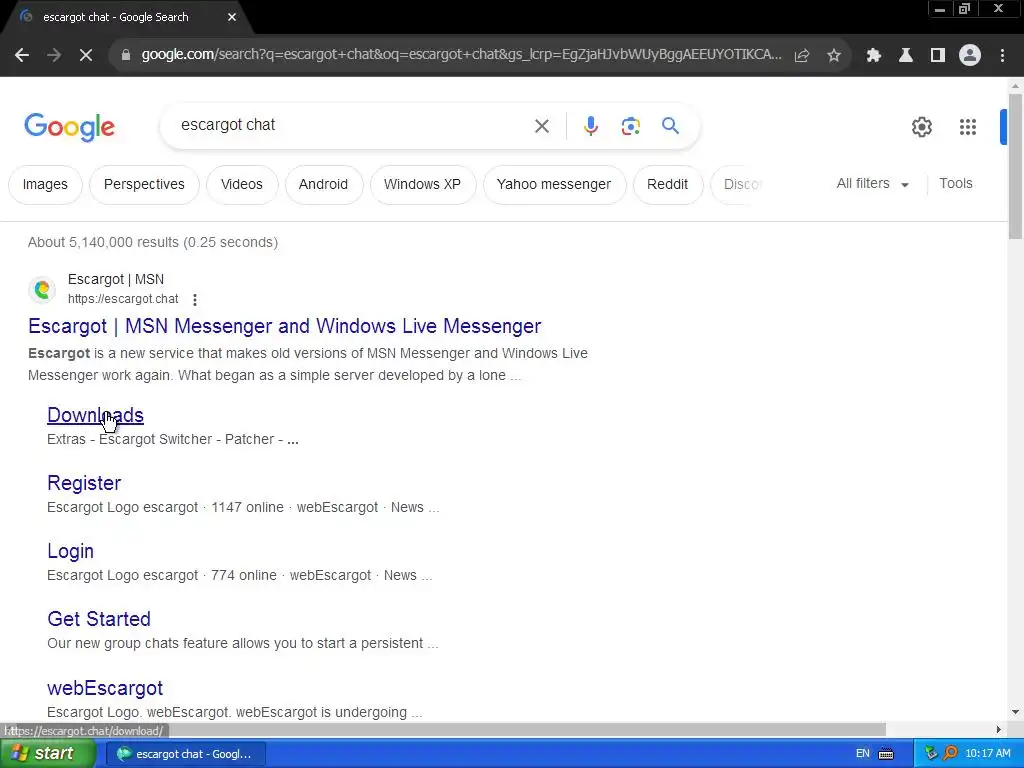The height and width of the screenshot is (768, 1024).
Task: Apply the Windows XP search chip
Action: pyautogui.click(x=423, y=184)
